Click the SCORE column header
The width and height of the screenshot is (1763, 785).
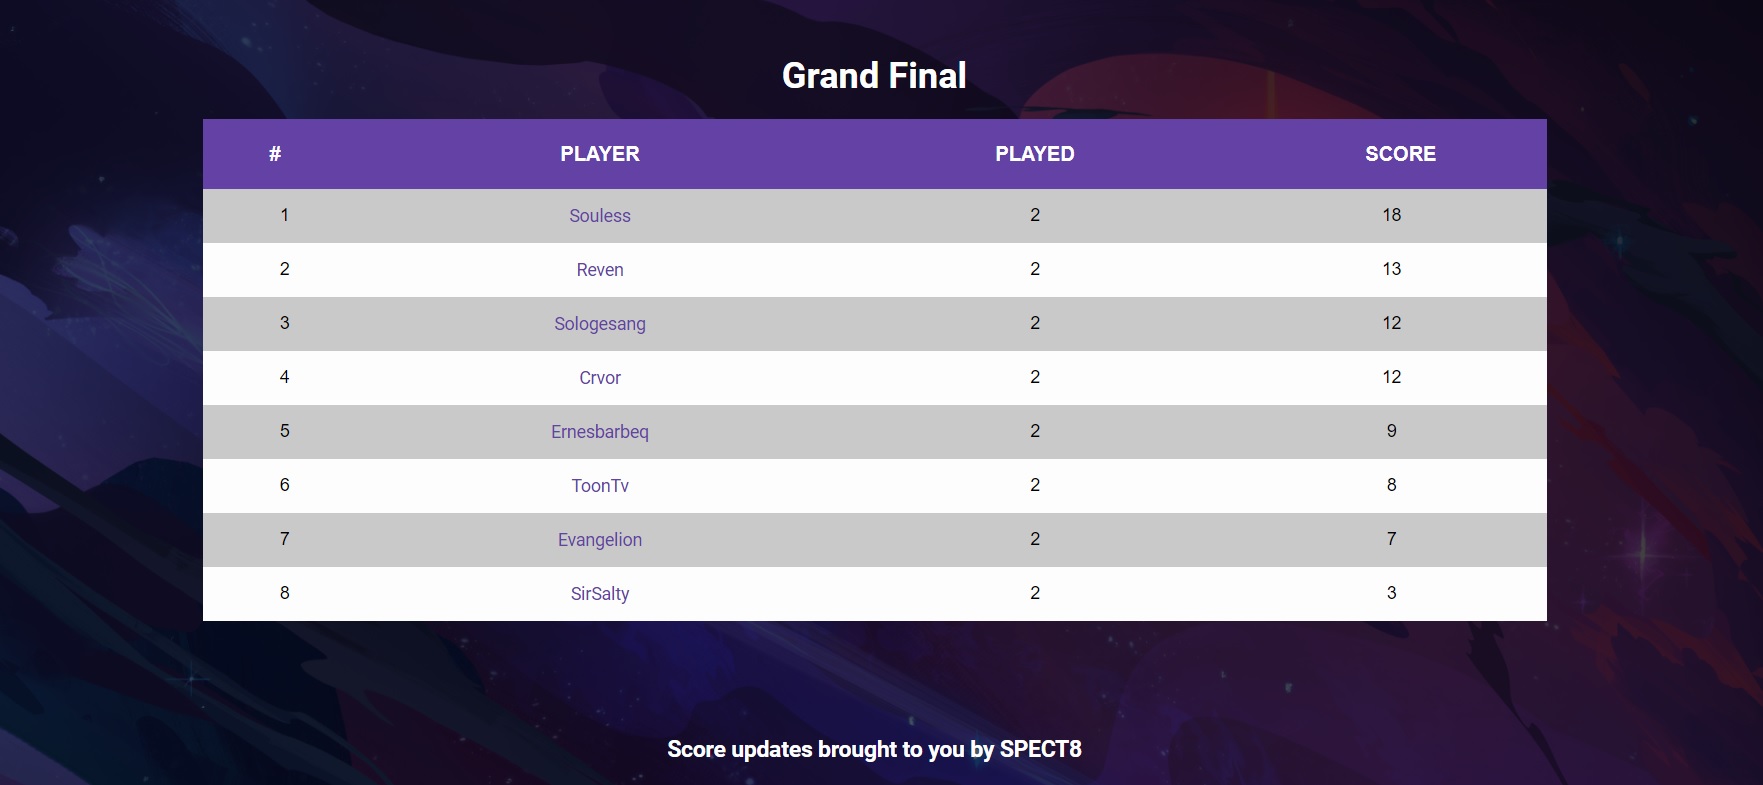(1400, 154)
